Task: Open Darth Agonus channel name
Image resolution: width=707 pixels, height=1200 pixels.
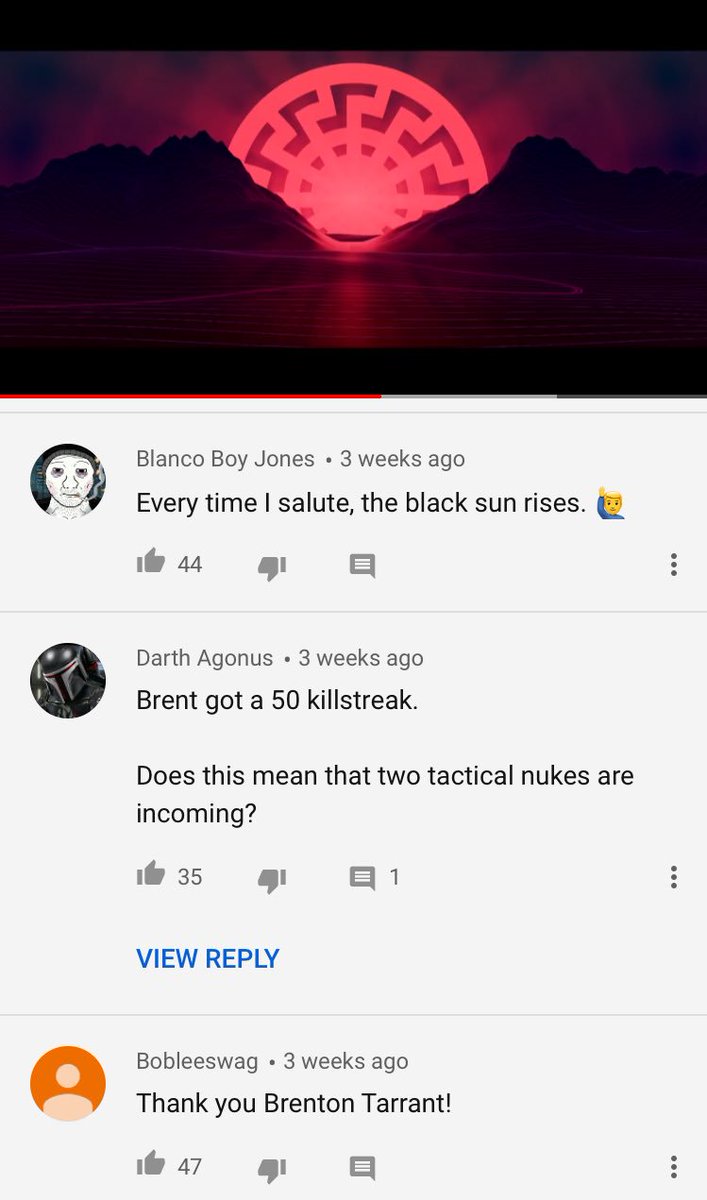Action: click(x=204, y=658)
